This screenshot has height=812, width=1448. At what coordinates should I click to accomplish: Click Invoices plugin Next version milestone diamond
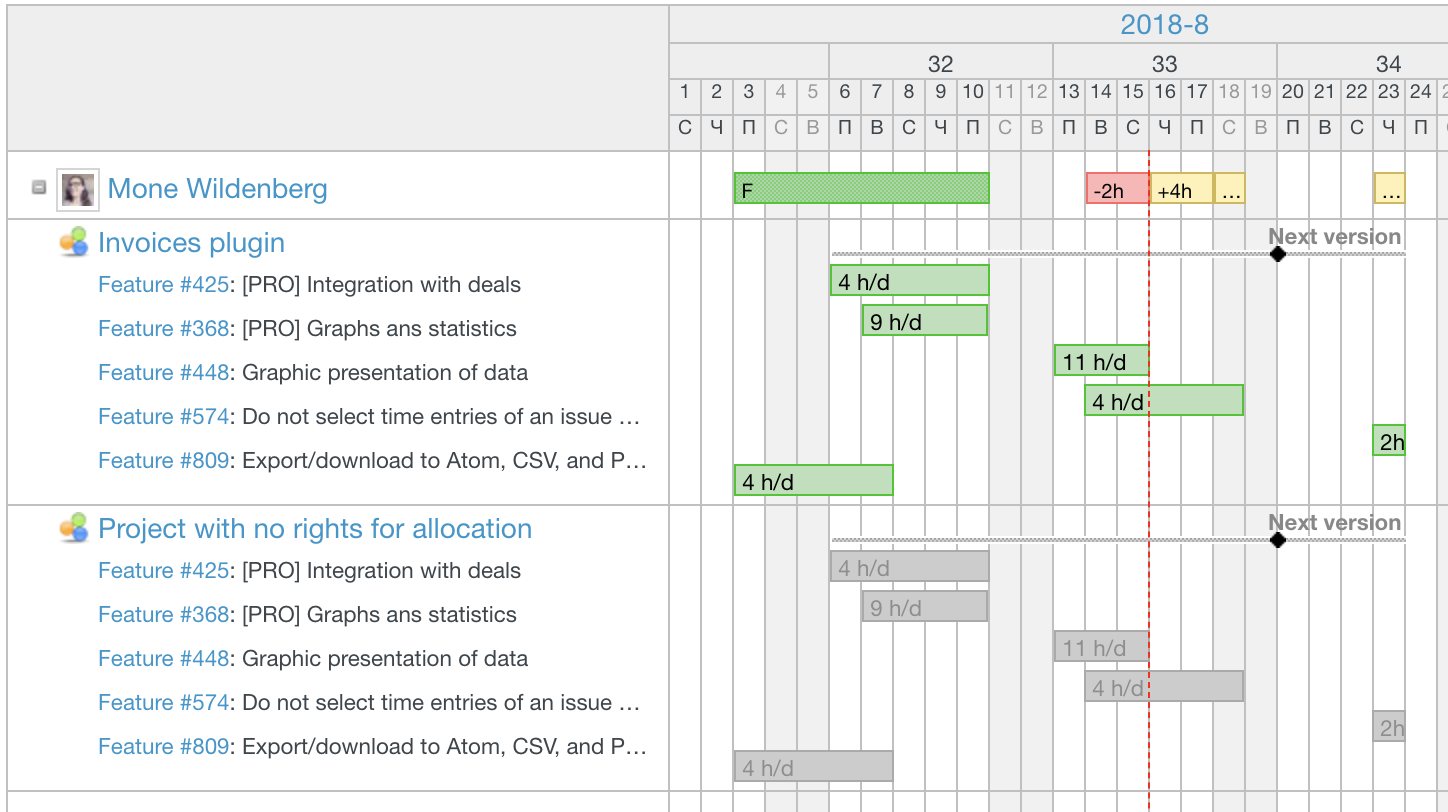[1277, 254]
